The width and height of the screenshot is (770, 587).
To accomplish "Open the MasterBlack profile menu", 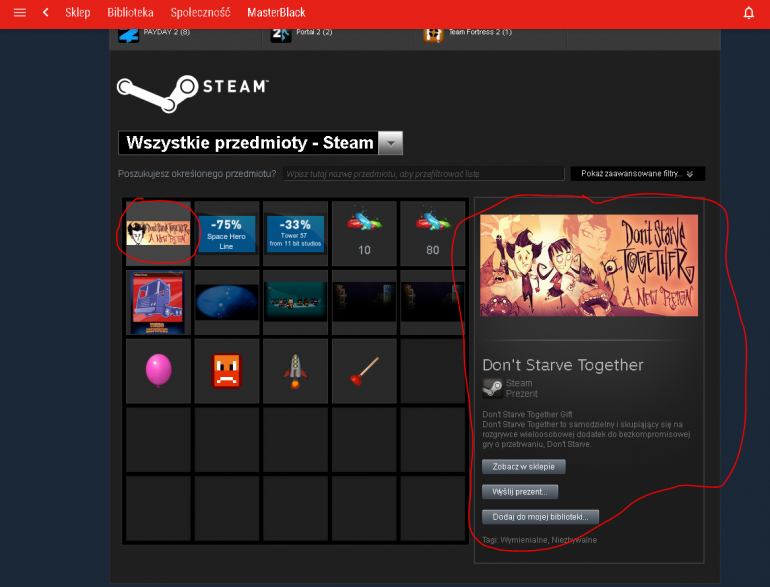I will [x=276, y=12].
